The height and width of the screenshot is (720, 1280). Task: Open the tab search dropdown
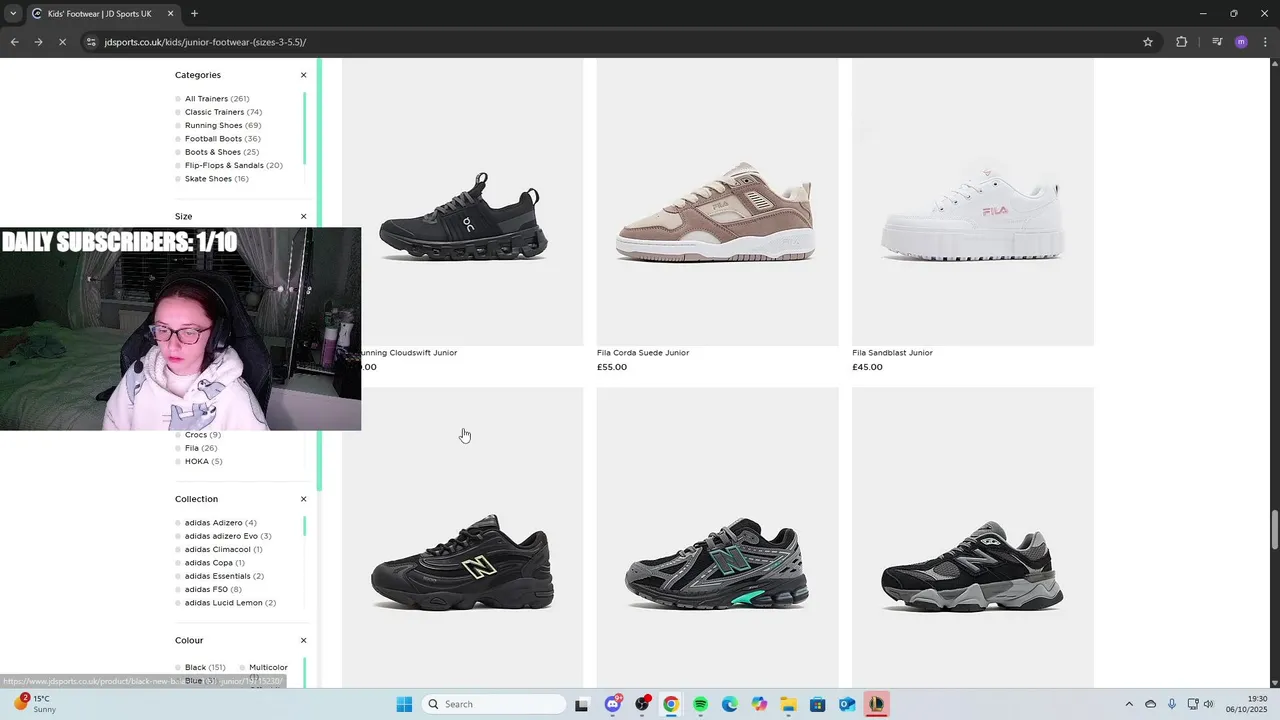click(12, 14)
